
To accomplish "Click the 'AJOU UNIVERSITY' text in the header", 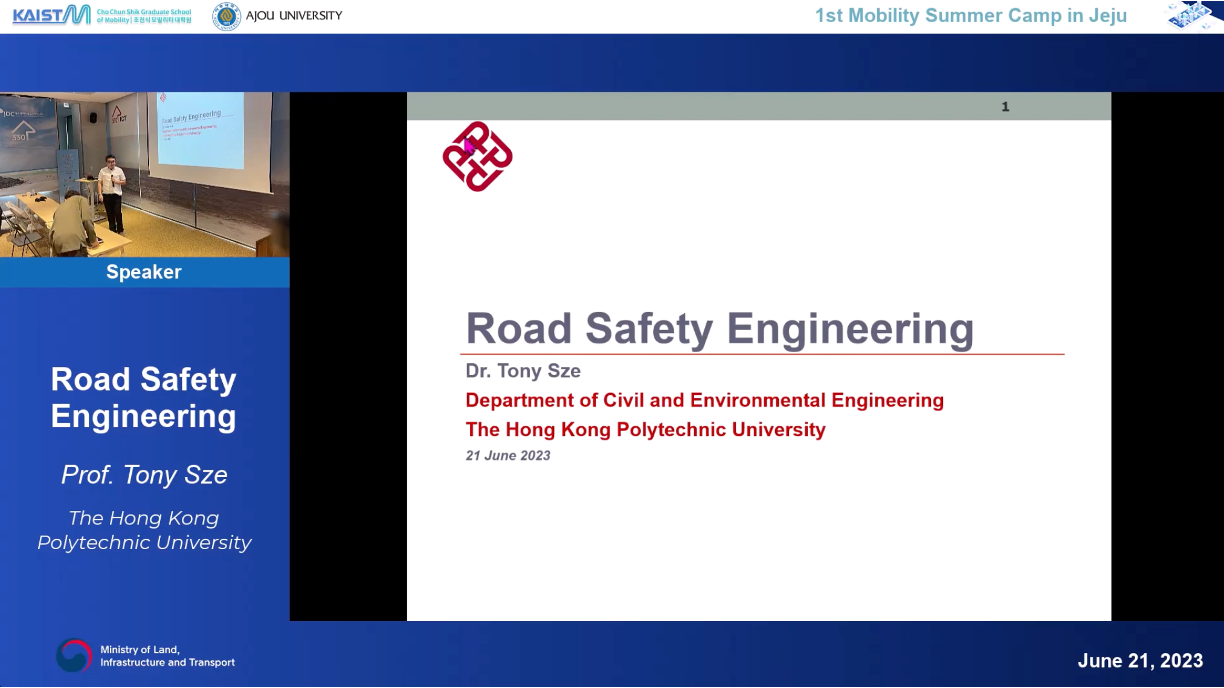I will 295,16.
